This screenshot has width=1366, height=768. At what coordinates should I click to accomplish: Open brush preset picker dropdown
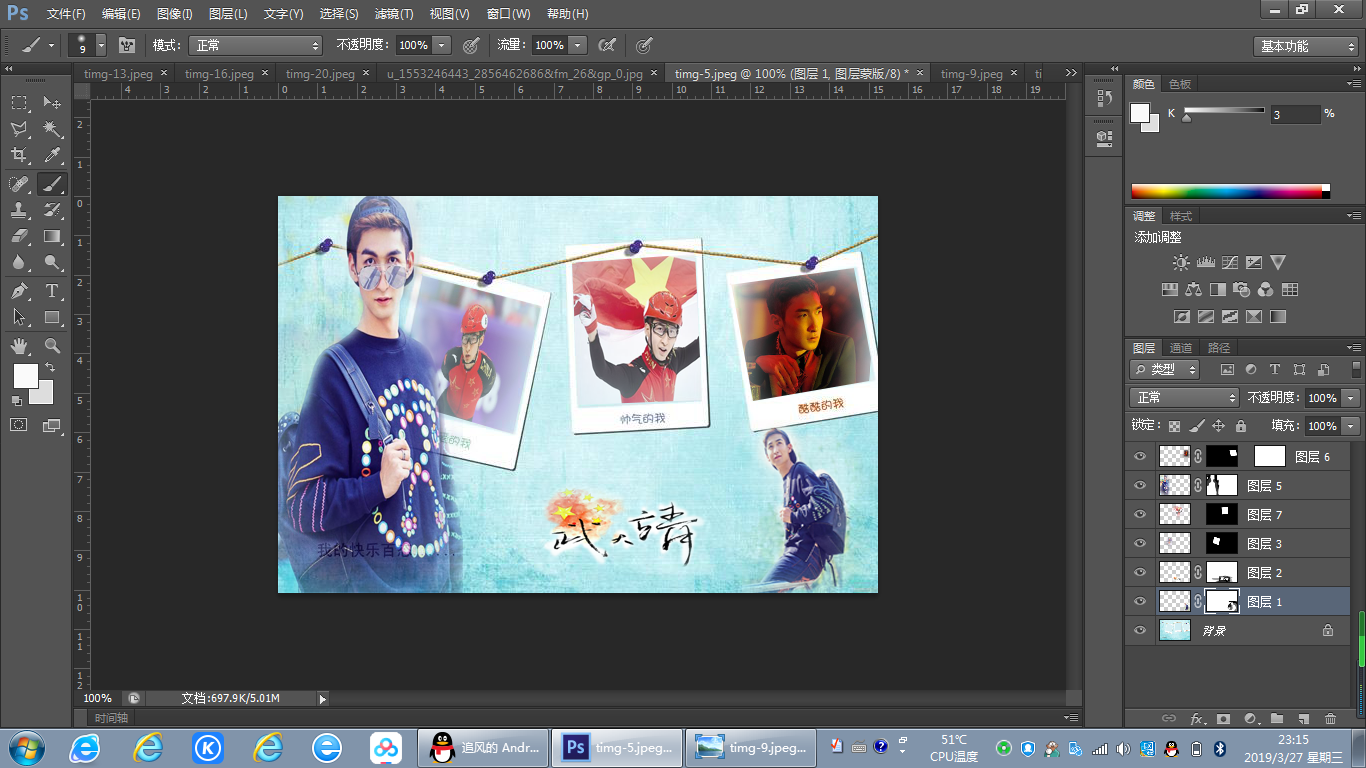tap(100, 45)
